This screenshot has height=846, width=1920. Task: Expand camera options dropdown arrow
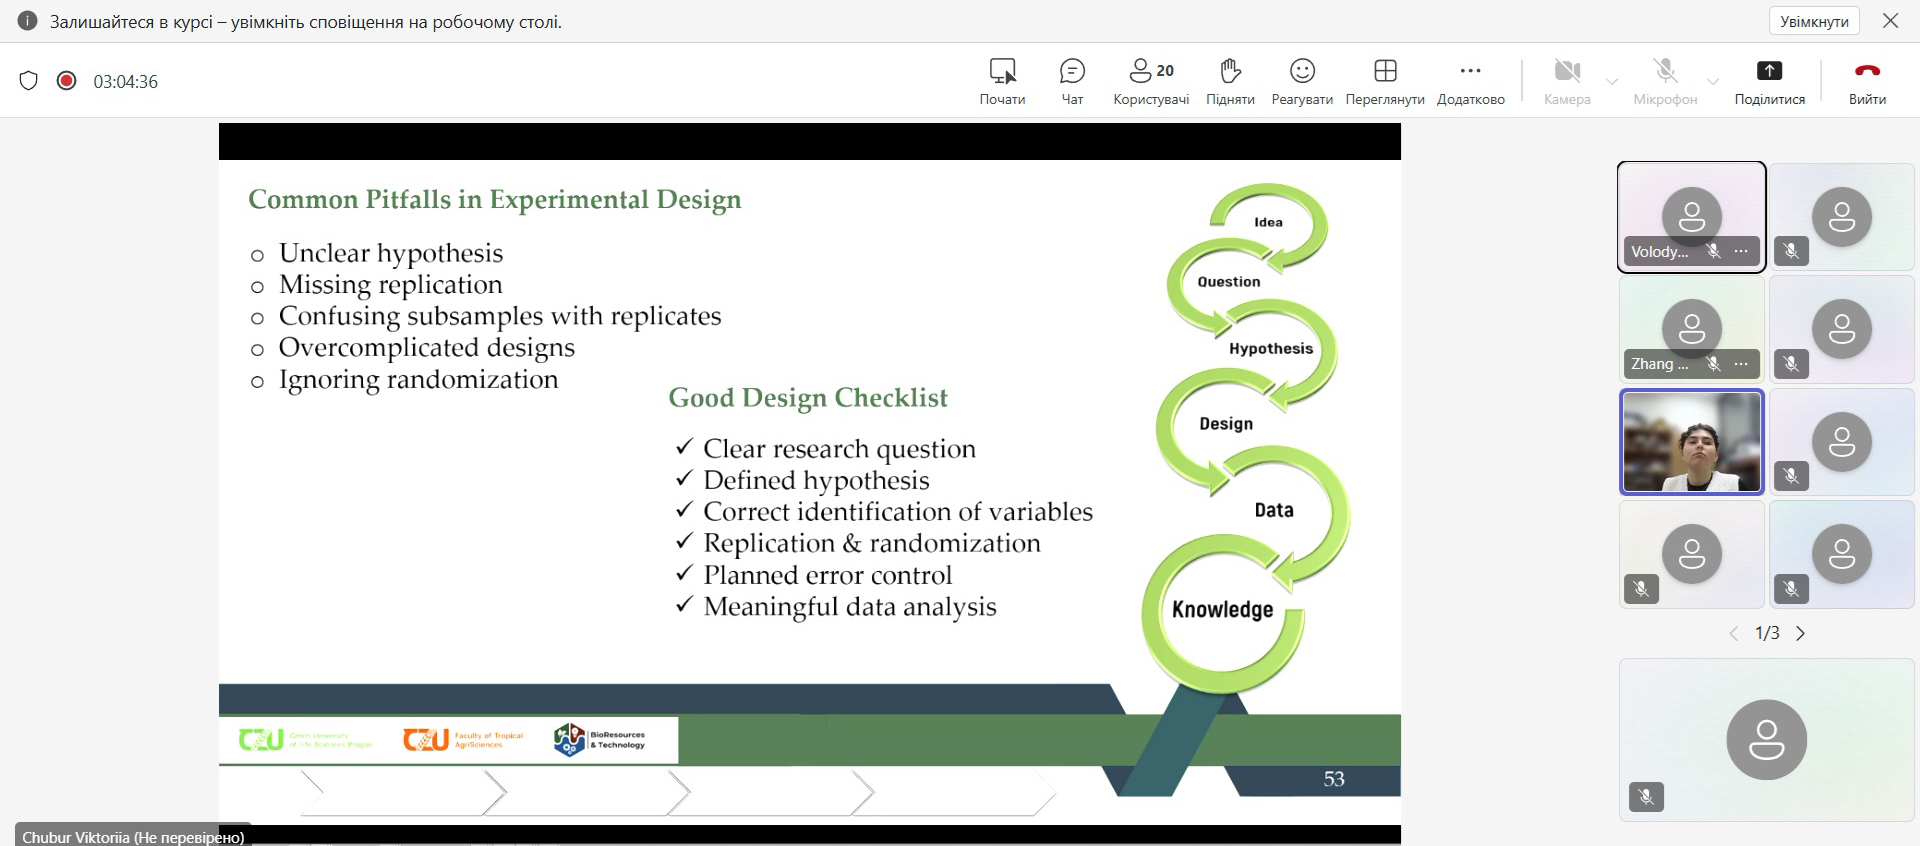point(1612,82)
